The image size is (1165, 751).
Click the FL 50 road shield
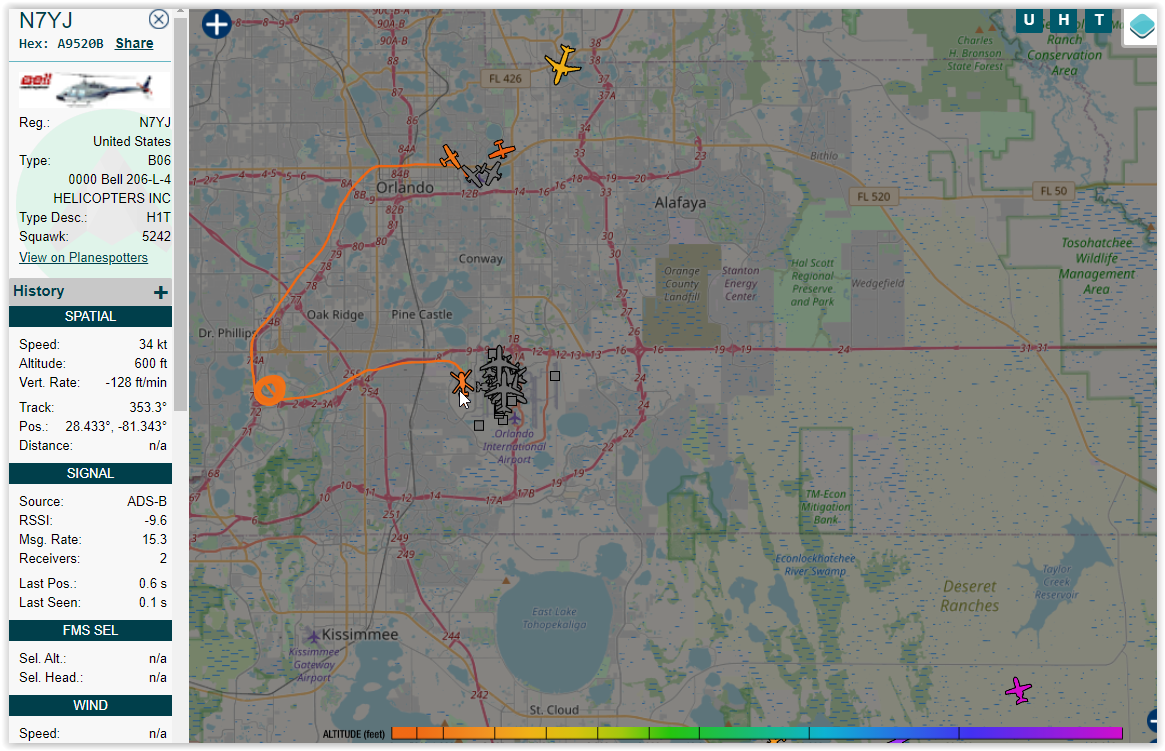pos(1054,191)
